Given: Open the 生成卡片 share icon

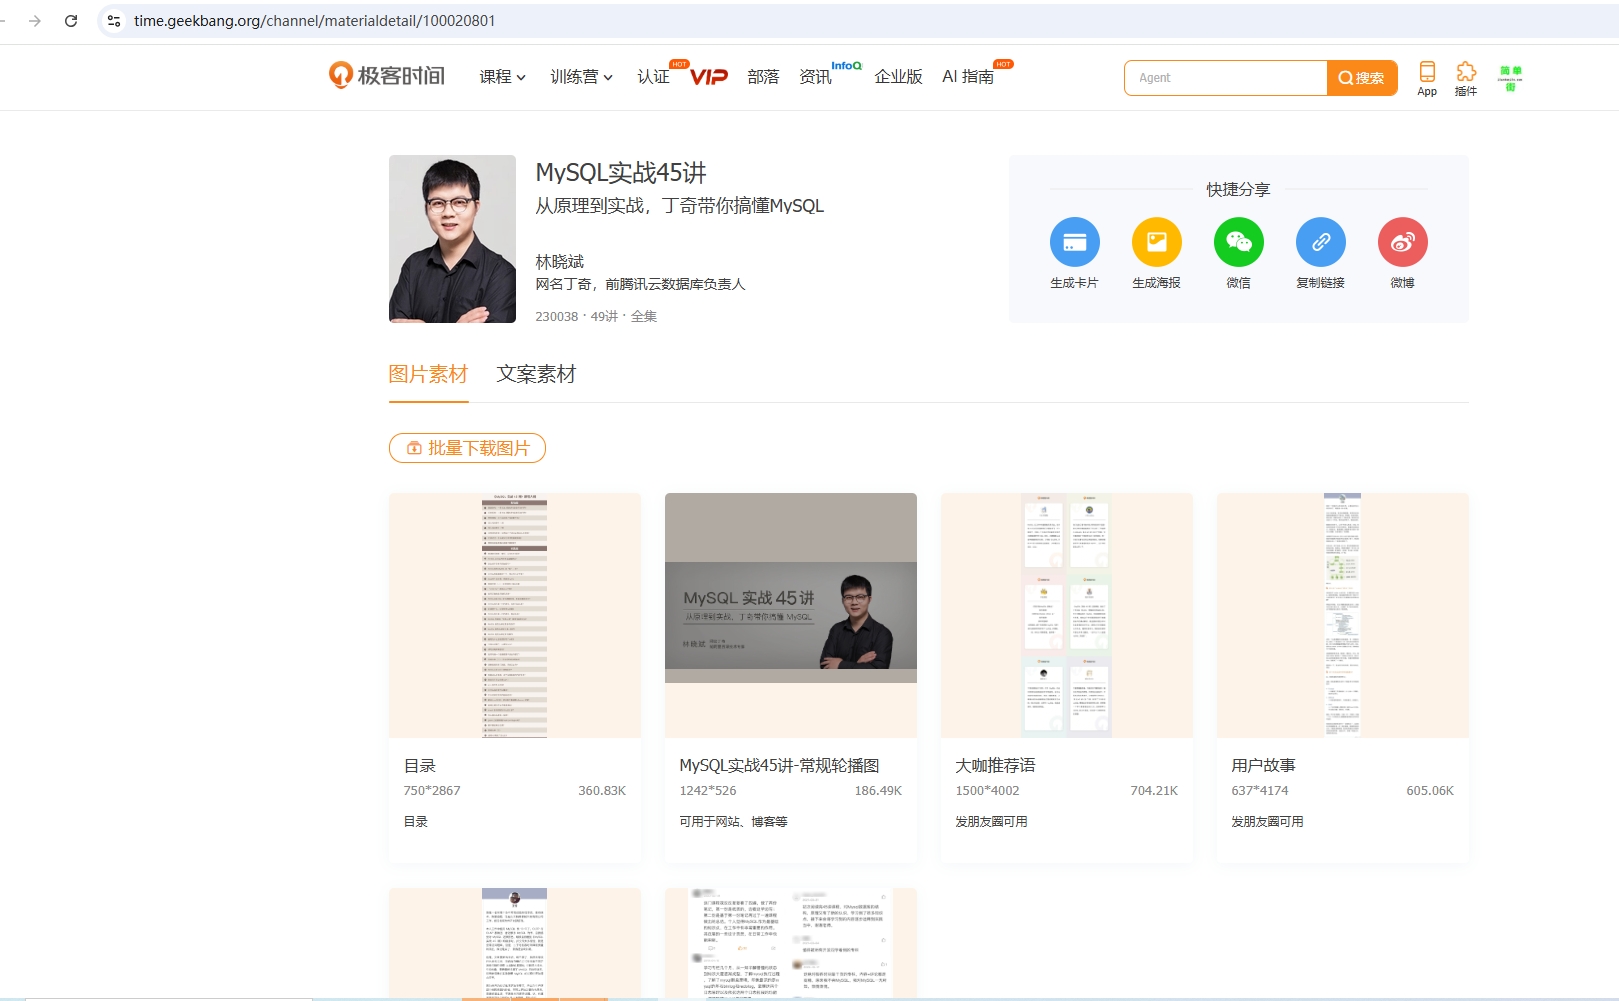Looking at the screenshot, I should 1074,242.
